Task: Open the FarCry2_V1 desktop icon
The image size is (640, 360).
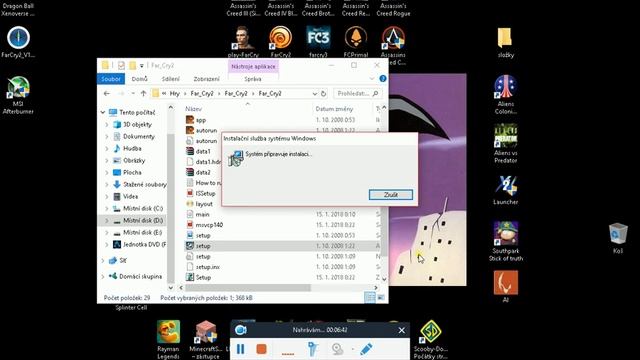Action: coord(18,42)
